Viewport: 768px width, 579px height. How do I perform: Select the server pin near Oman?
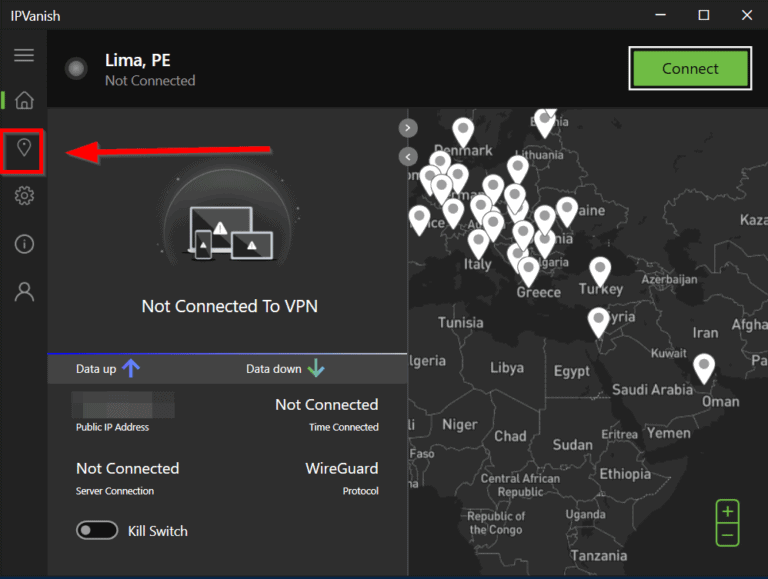tap(704, 367)
